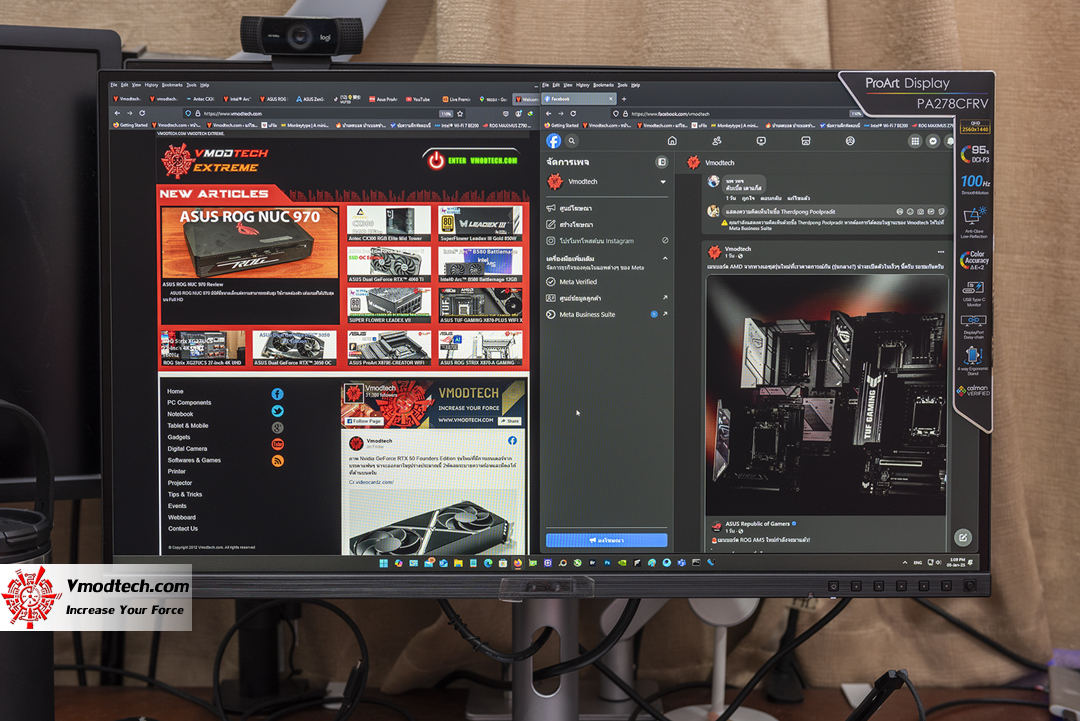Screen dimensions: 1080x721
Task: Open a new tab in Facebook browser window
Action: pyautogui.click(x=624, y=99)
